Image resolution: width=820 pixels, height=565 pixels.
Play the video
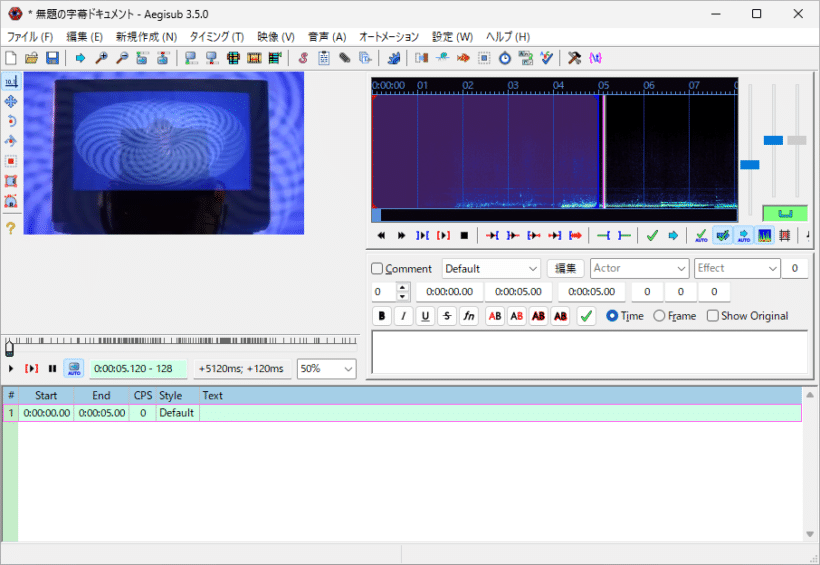10,369
